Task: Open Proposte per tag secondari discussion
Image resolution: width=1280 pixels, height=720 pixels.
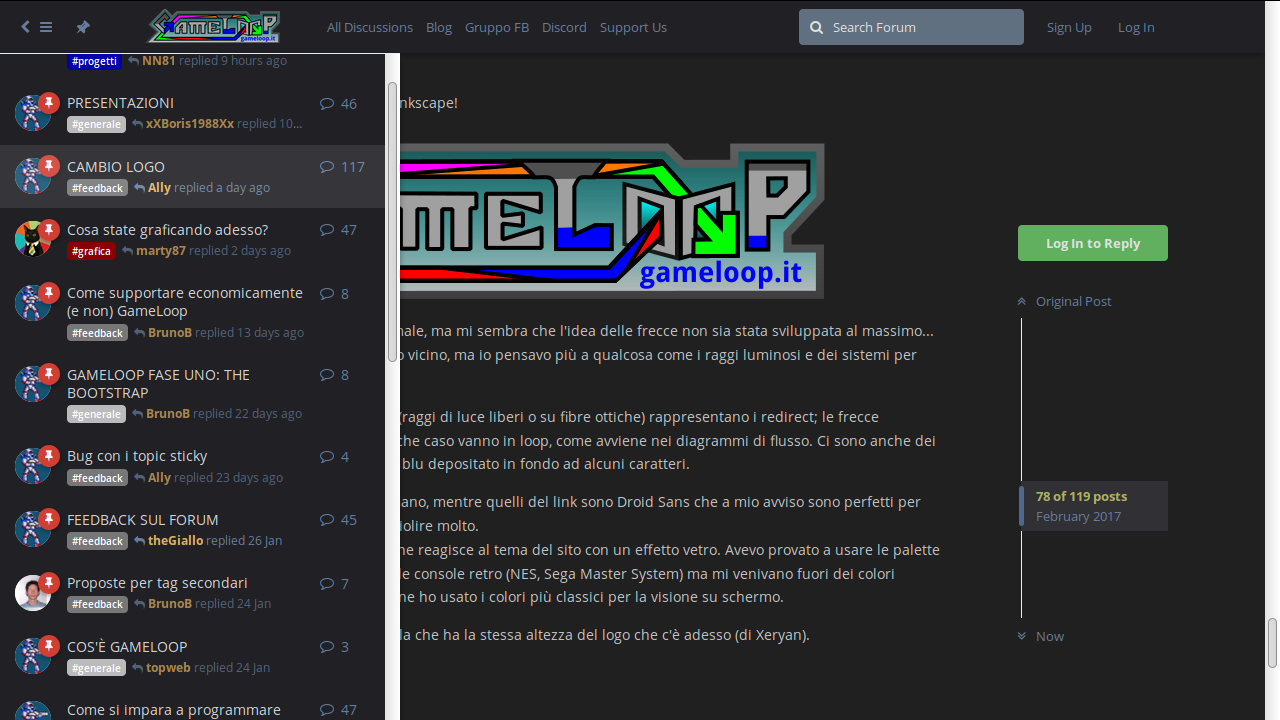Action: 157,583
